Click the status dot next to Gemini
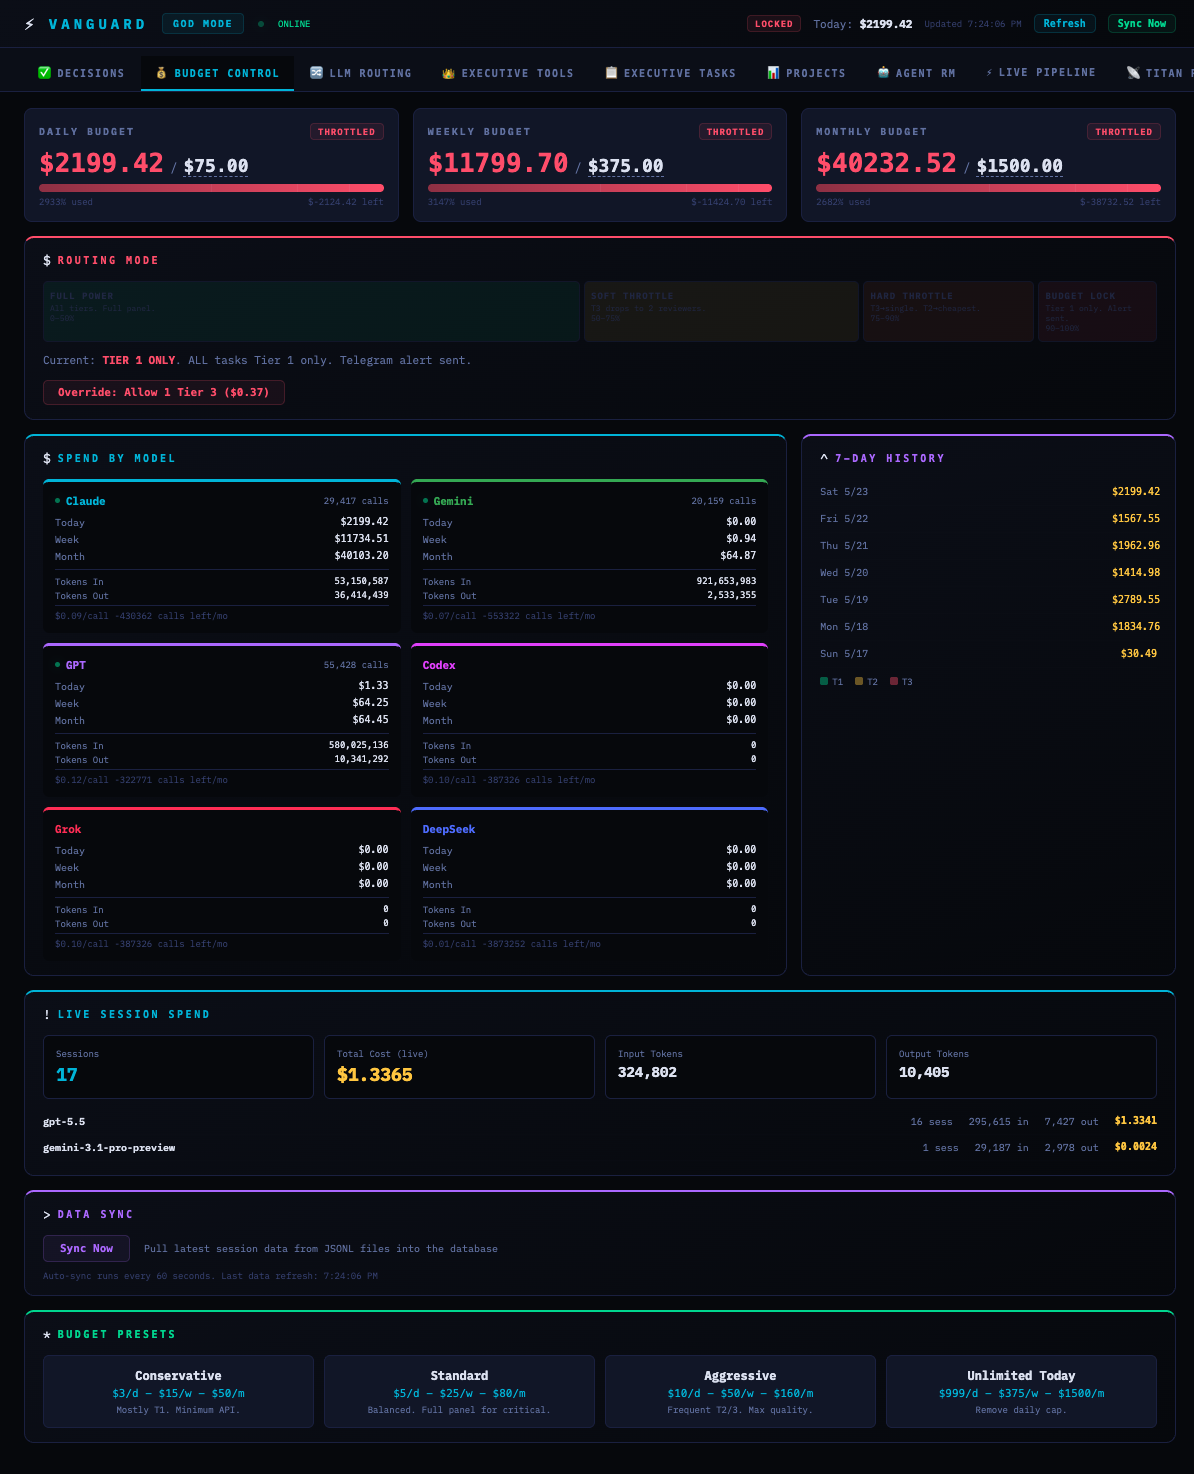Image resolution: width=1194 pixels, height=1474 pixels. click(x=426, y=501)
